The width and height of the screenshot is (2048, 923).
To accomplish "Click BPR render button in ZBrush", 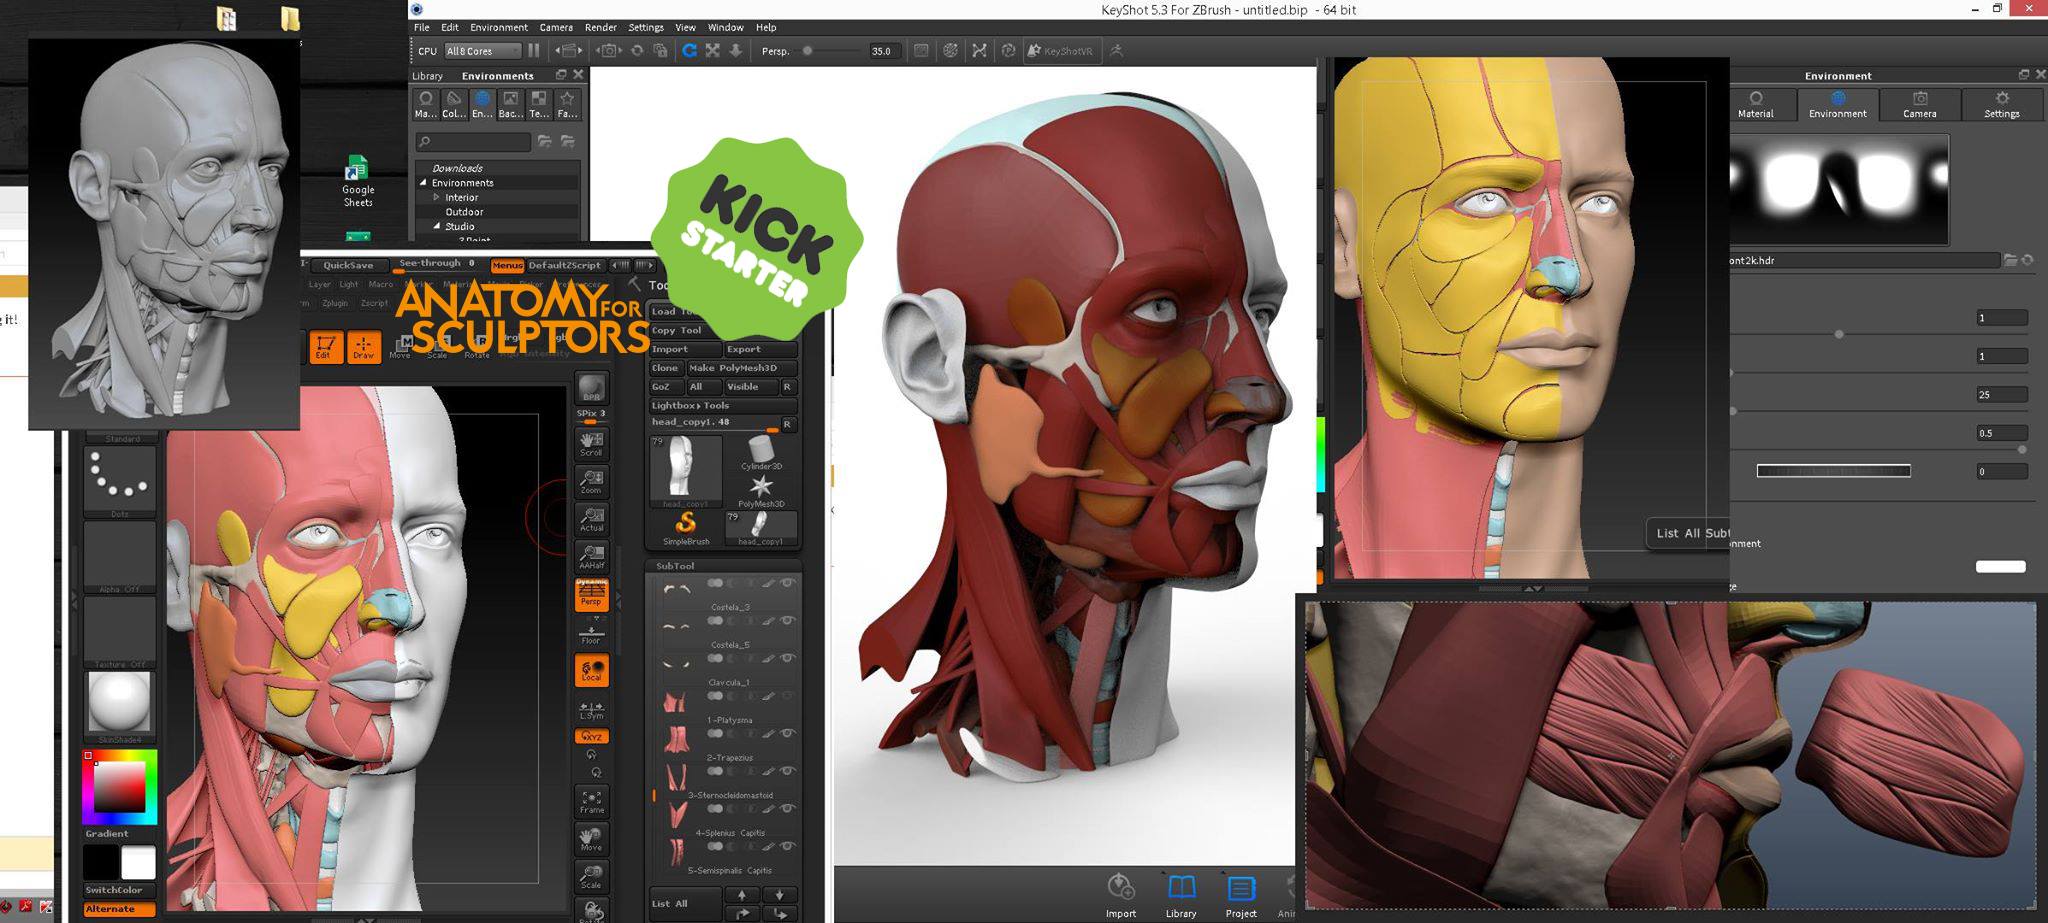I will click(x=591, y=388).
